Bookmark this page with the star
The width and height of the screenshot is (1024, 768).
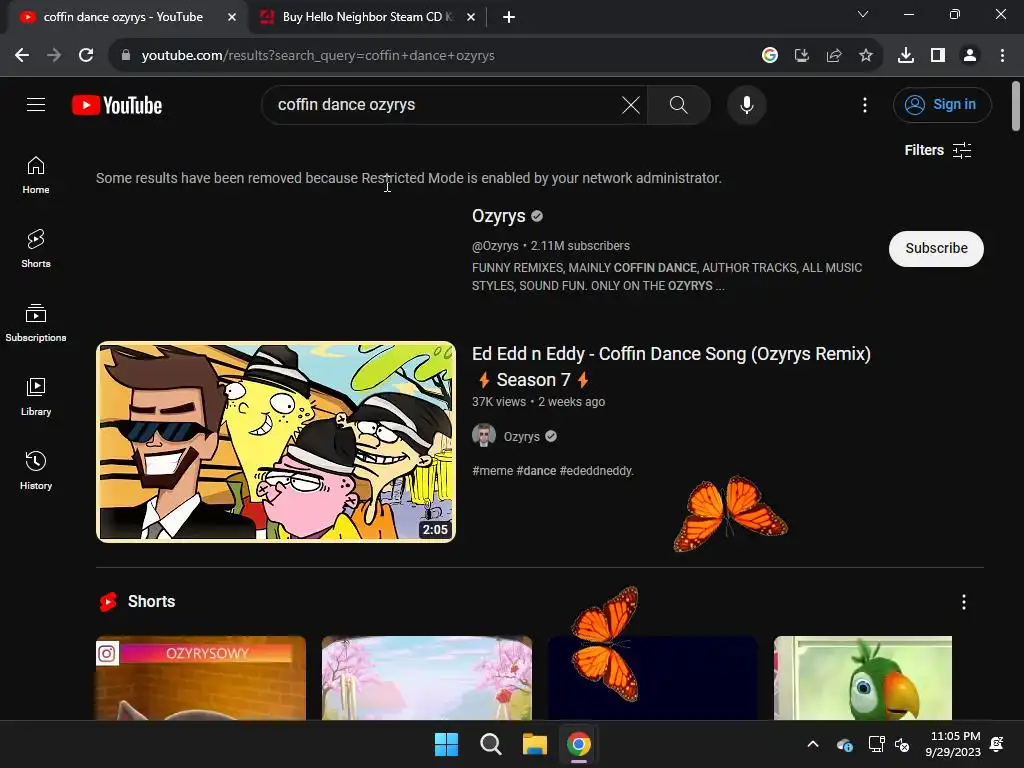pyautogui.click(x=866, y=56)
